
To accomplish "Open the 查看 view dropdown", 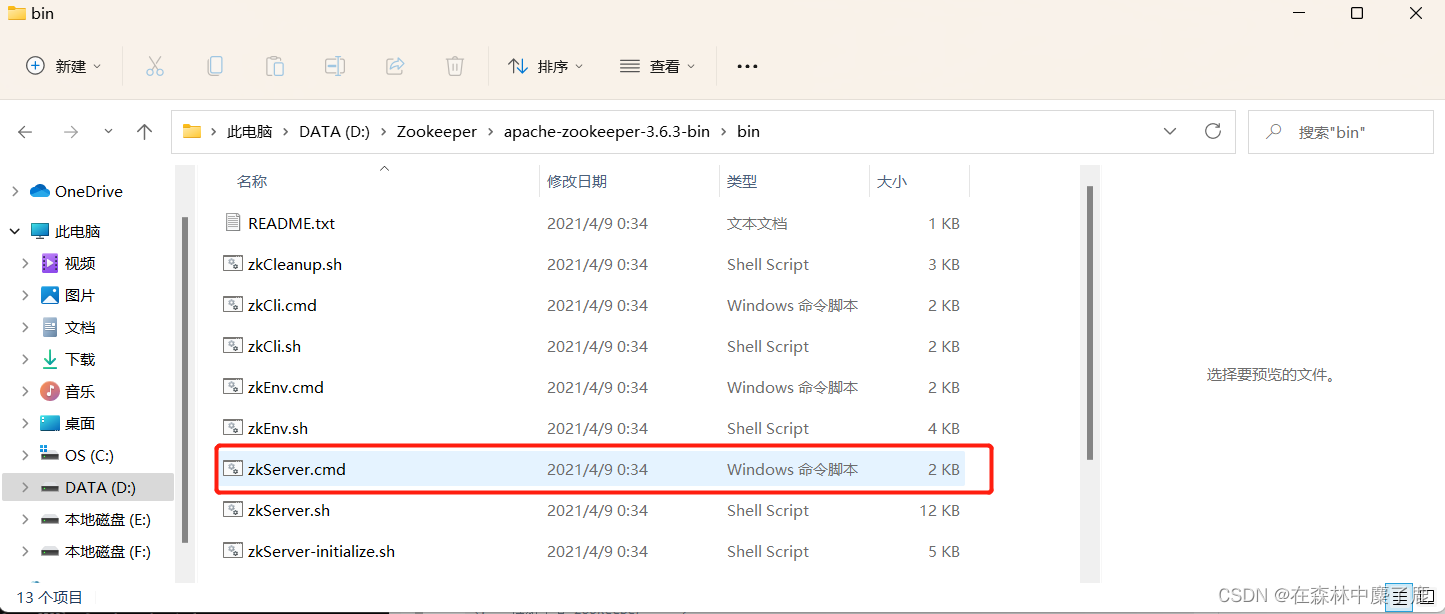I will click(657, 66).
